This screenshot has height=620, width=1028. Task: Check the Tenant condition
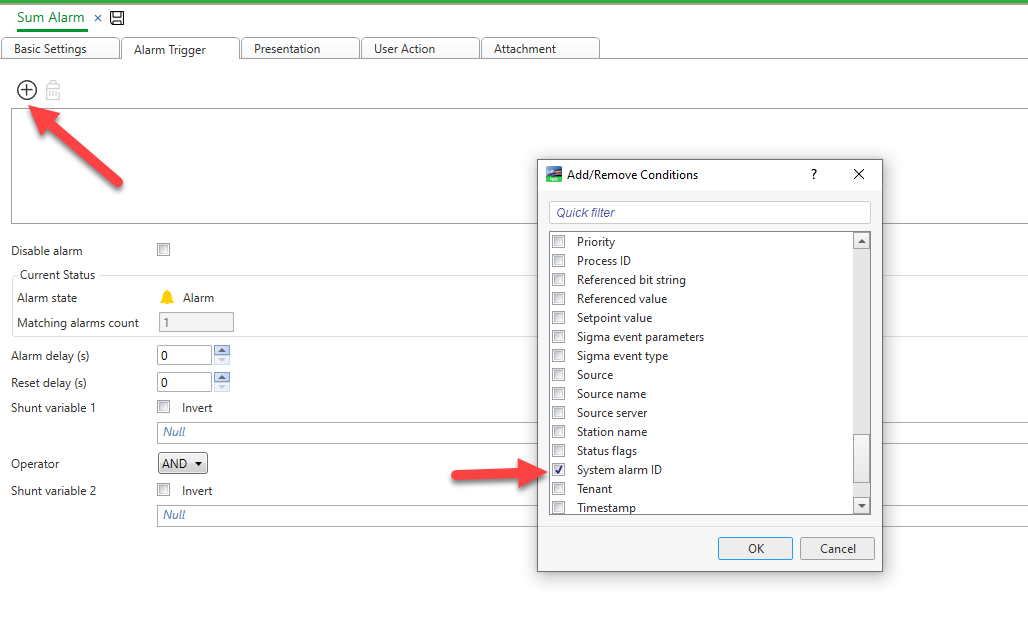point(559,488)
